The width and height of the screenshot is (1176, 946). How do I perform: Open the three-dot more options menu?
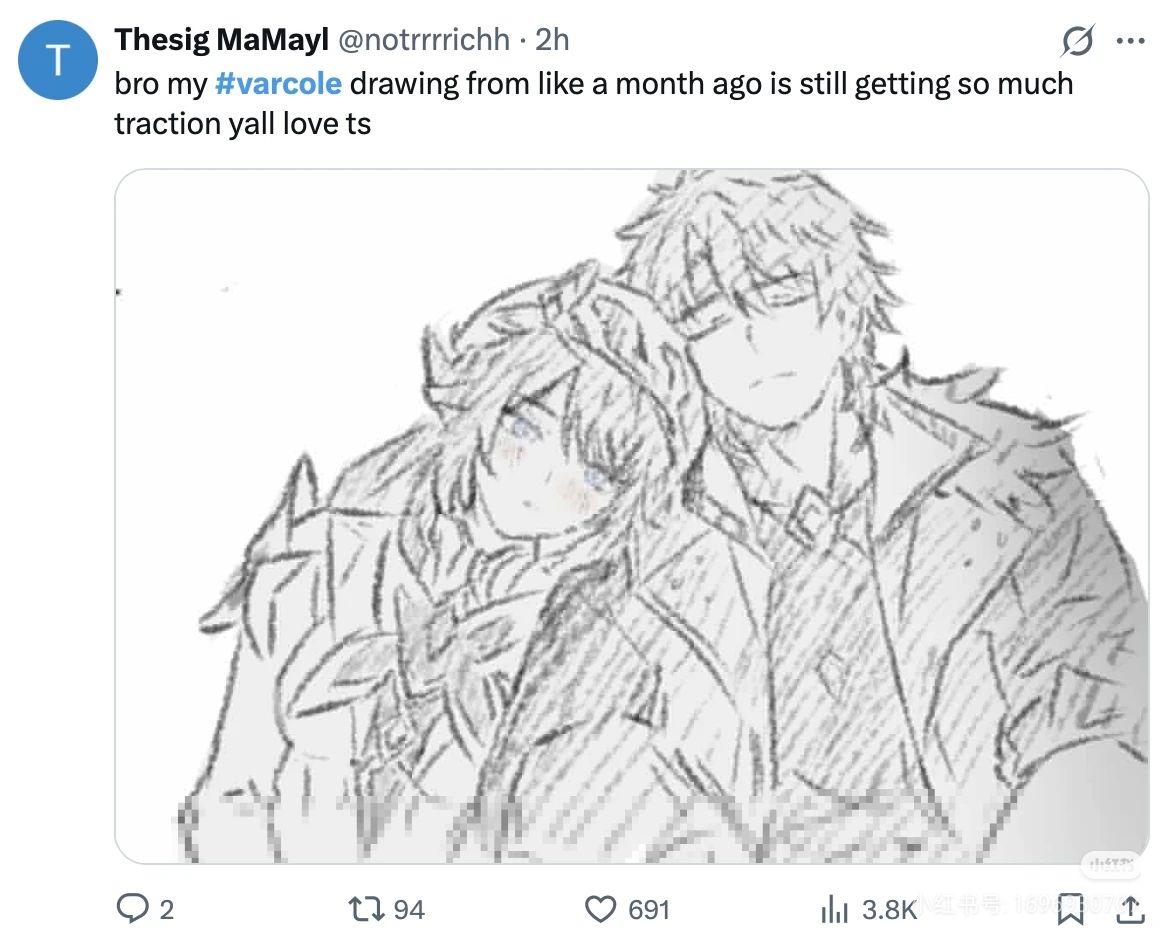click(x=1131, y=41)
